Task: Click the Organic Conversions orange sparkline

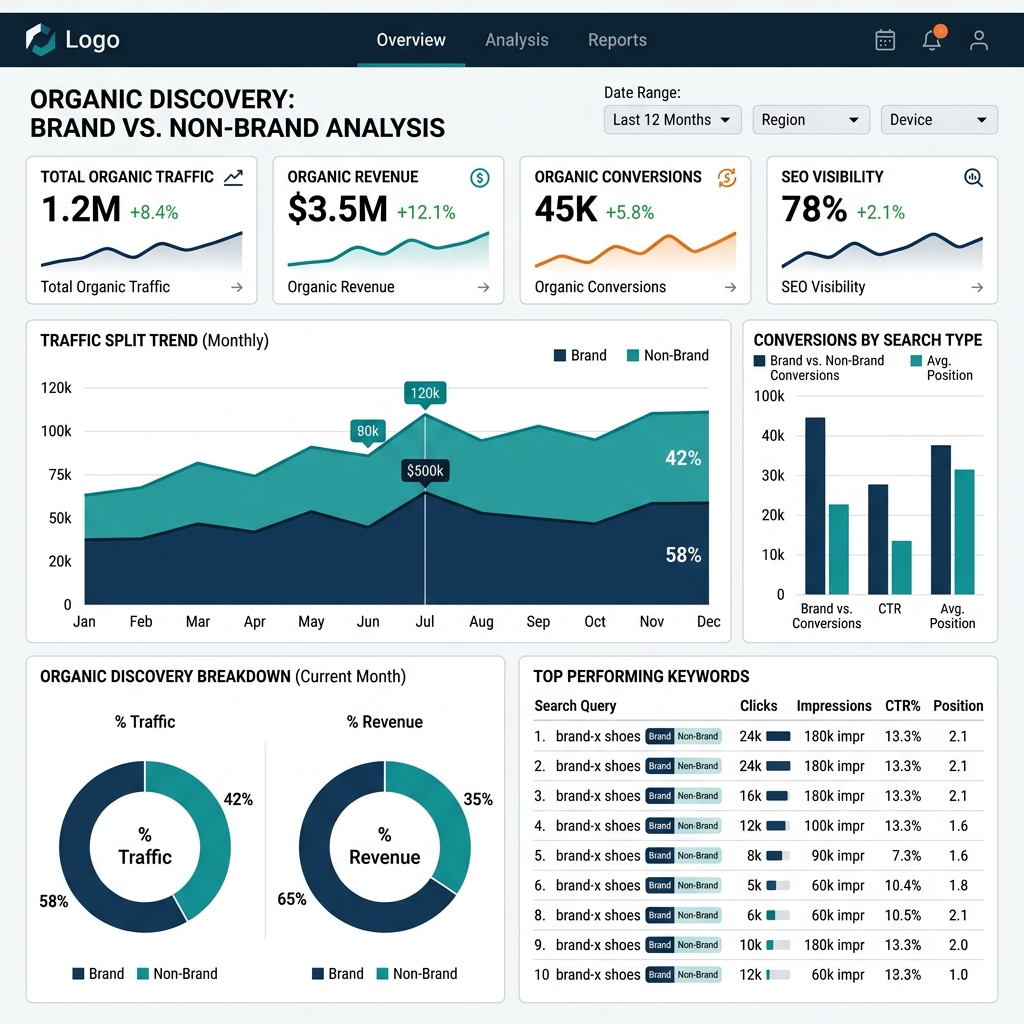Action: [635, 251]
